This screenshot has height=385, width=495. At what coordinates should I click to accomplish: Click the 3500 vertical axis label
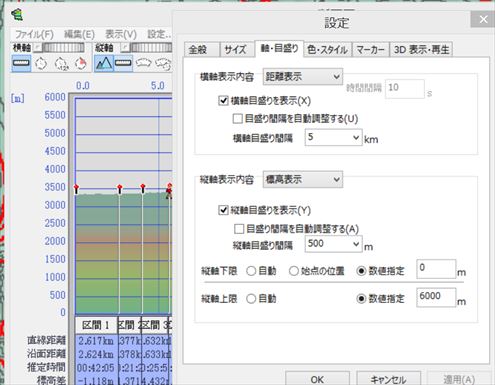pyautogui.click(x=55, y=187)
